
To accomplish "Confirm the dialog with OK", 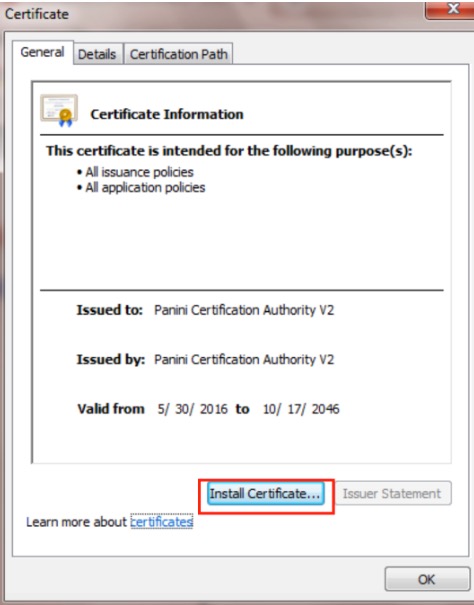I will tap(427, 579).
